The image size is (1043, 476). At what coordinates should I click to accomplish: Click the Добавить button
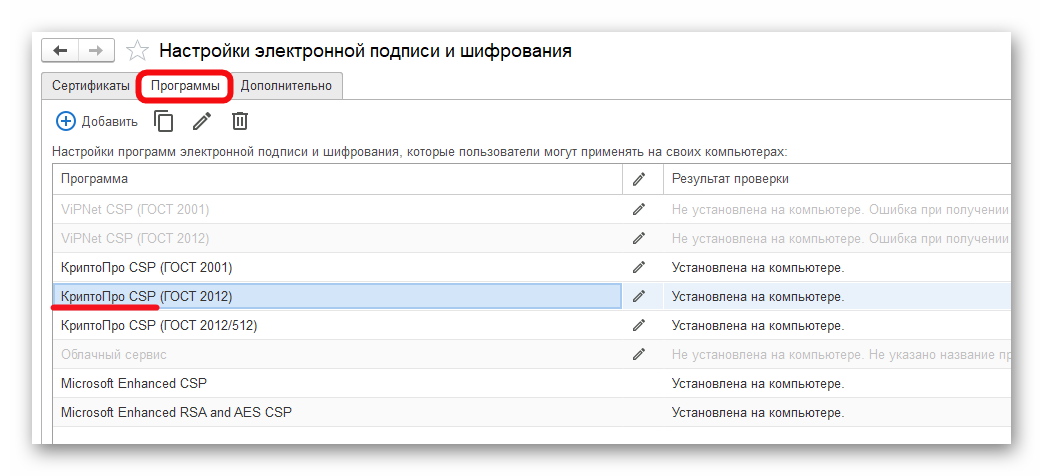click(97, 121)
